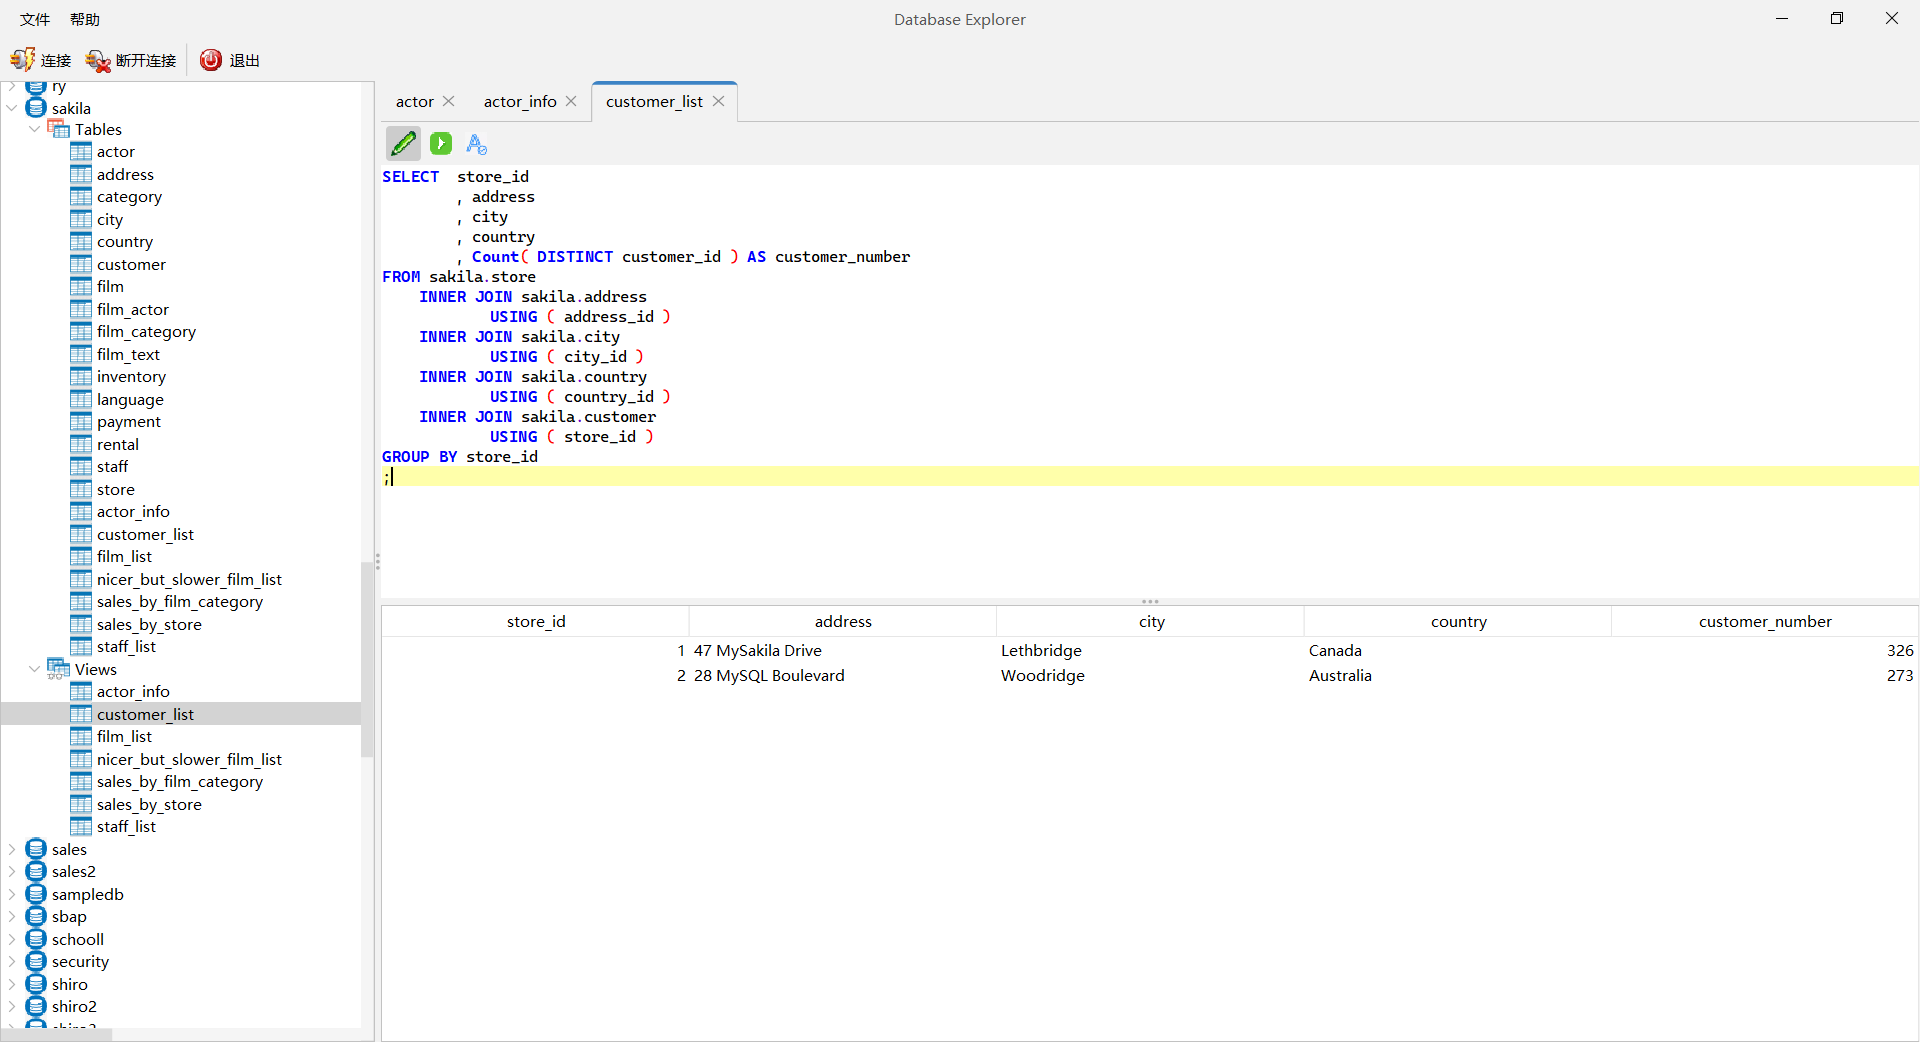Select the film_actor table

pyautogui.click(x=132, y=309)
